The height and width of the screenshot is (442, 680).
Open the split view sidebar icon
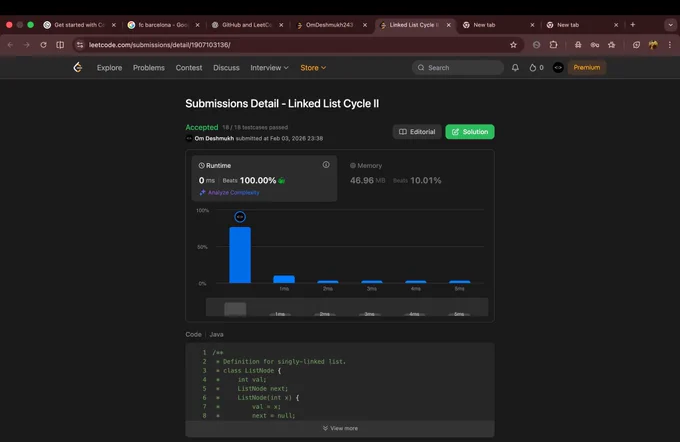[x=60, y=45]
